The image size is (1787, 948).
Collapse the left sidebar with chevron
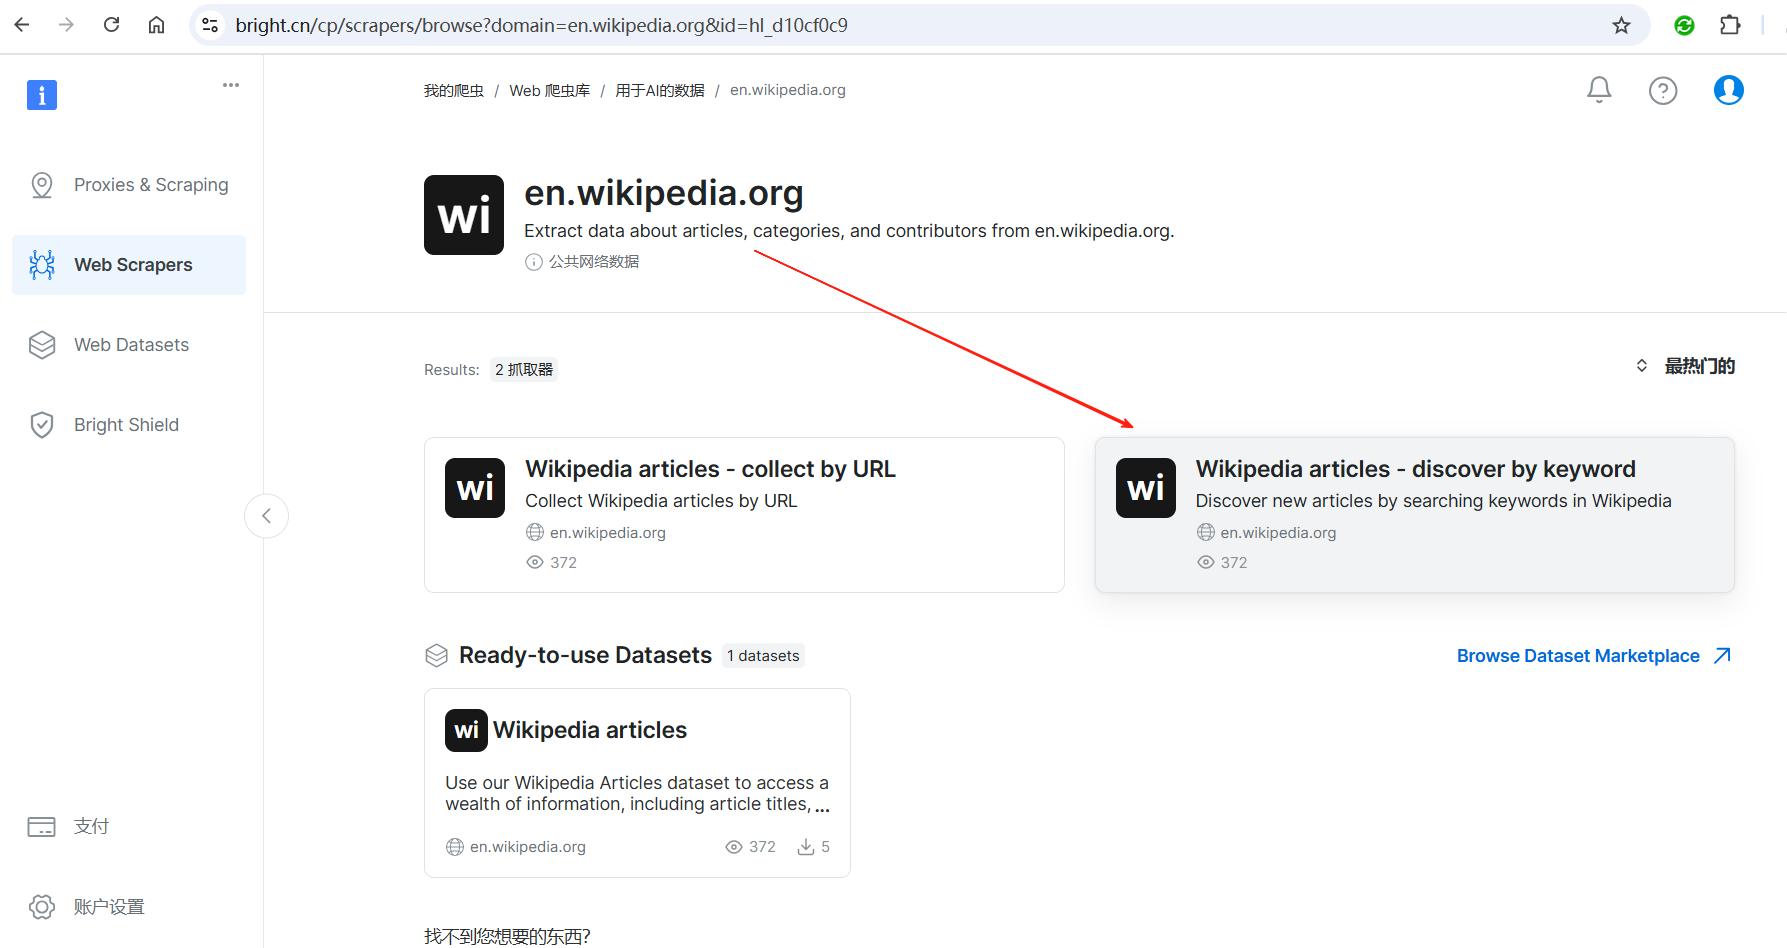[266, 516]
